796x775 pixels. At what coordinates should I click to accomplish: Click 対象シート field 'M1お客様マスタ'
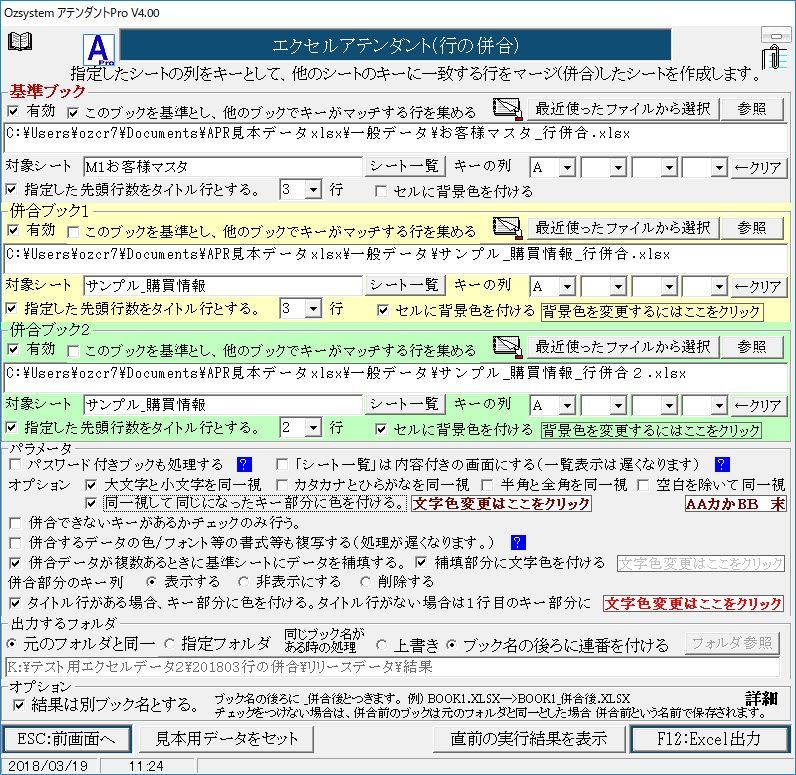pos(223,167)
